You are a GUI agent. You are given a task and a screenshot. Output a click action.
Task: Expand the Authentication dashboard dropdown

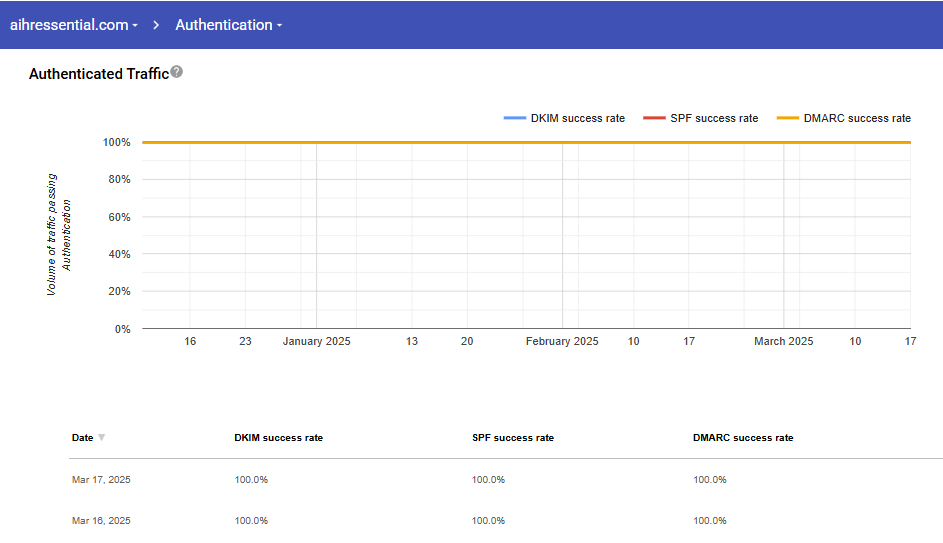tap(228, 25)
